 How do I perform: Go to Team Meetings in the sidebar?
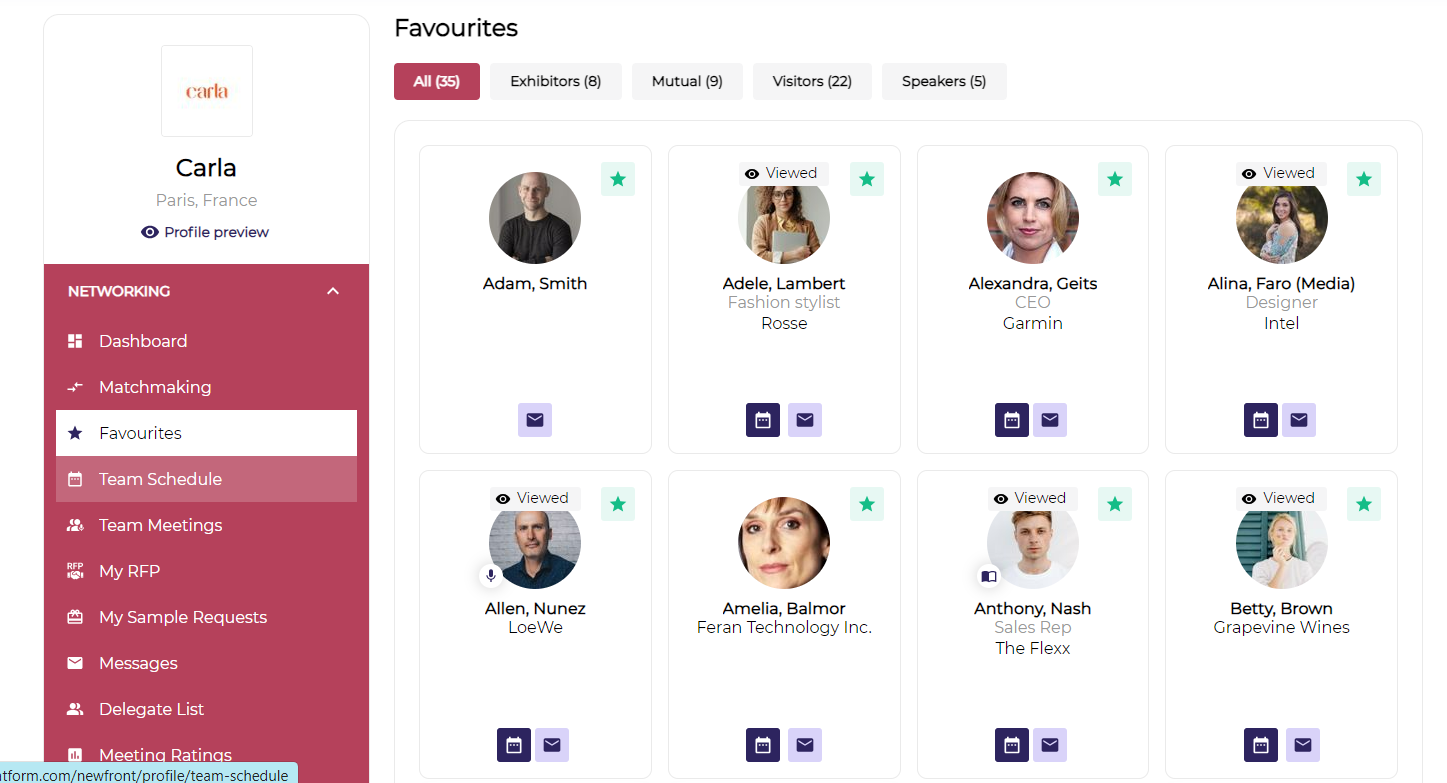pos(160,525)
